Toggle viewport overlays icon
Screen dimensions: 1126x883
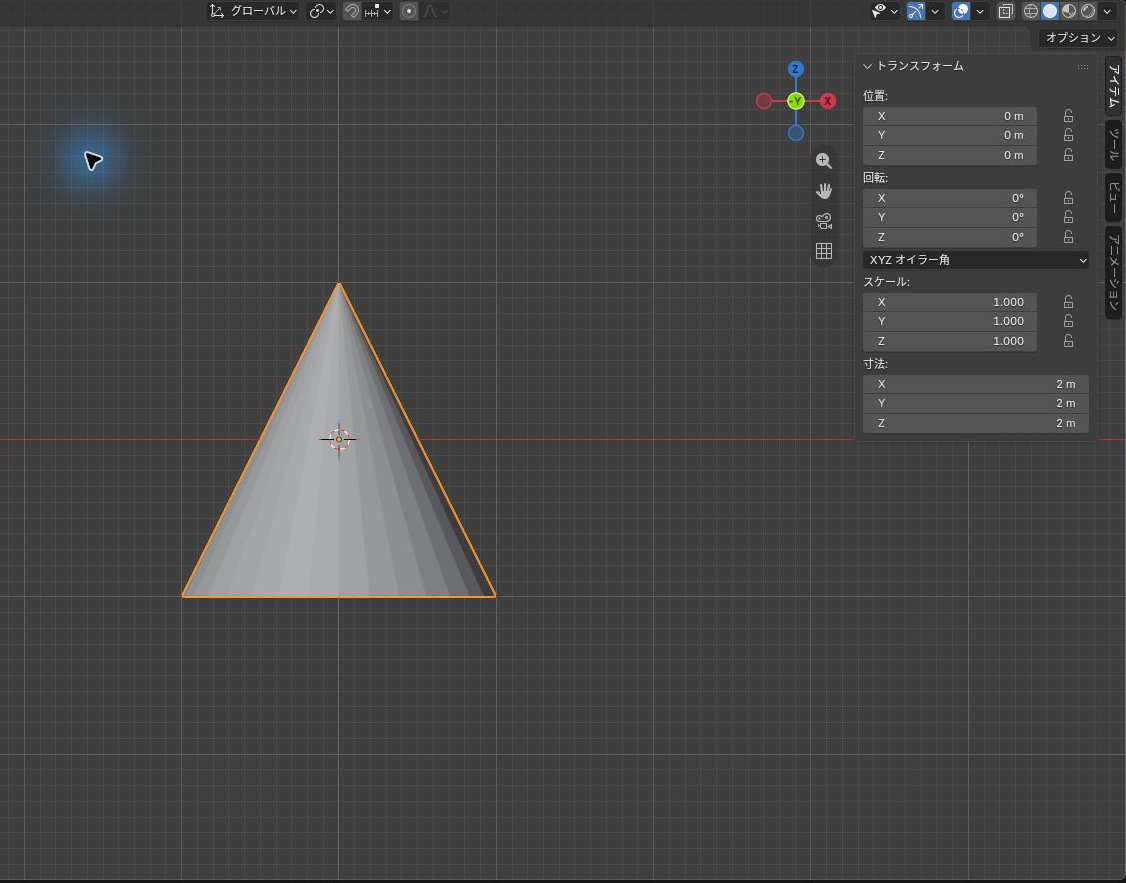961,11
